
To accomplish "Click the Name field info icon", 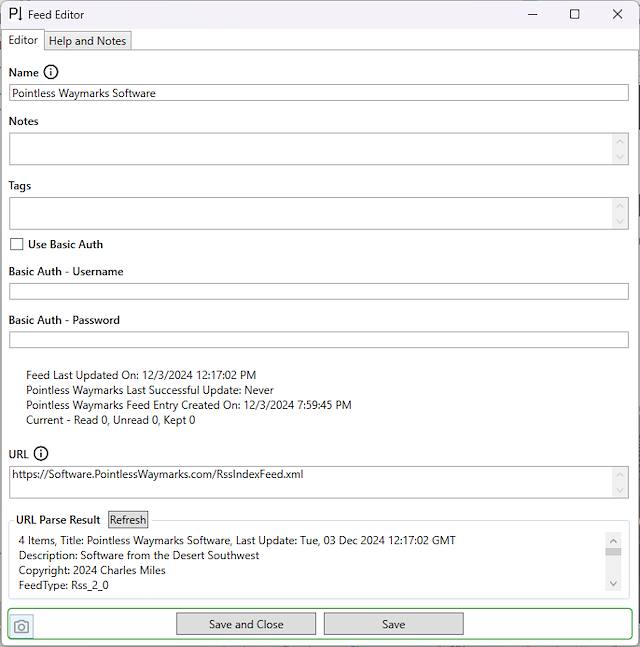I will [x=51, y=72].
